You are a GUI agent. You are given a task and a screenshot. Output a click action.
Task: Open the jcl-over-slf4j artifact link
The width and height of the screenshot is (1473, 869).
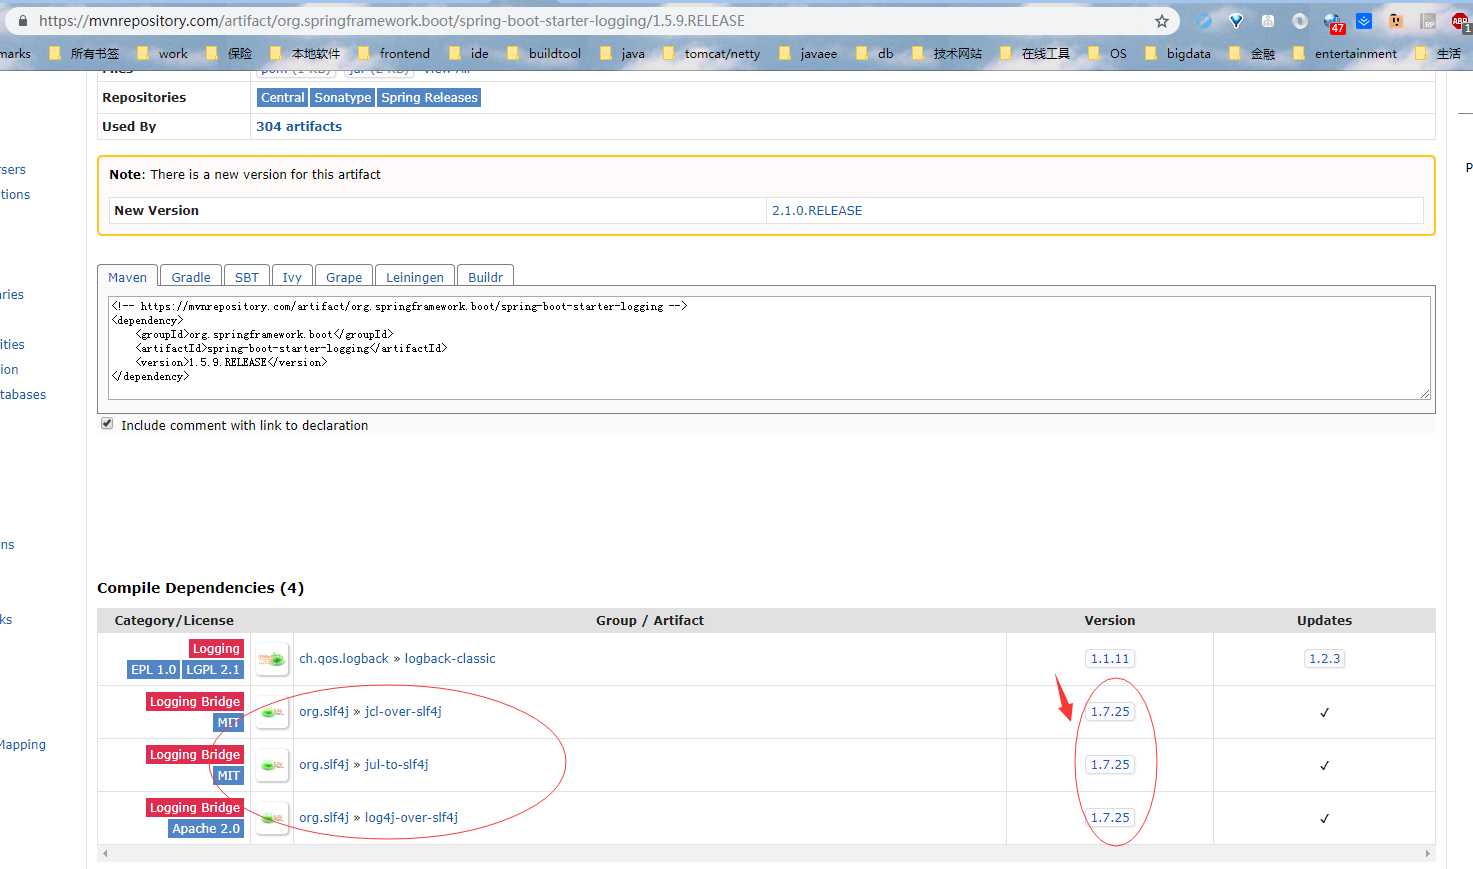click(x=403, y=712)
